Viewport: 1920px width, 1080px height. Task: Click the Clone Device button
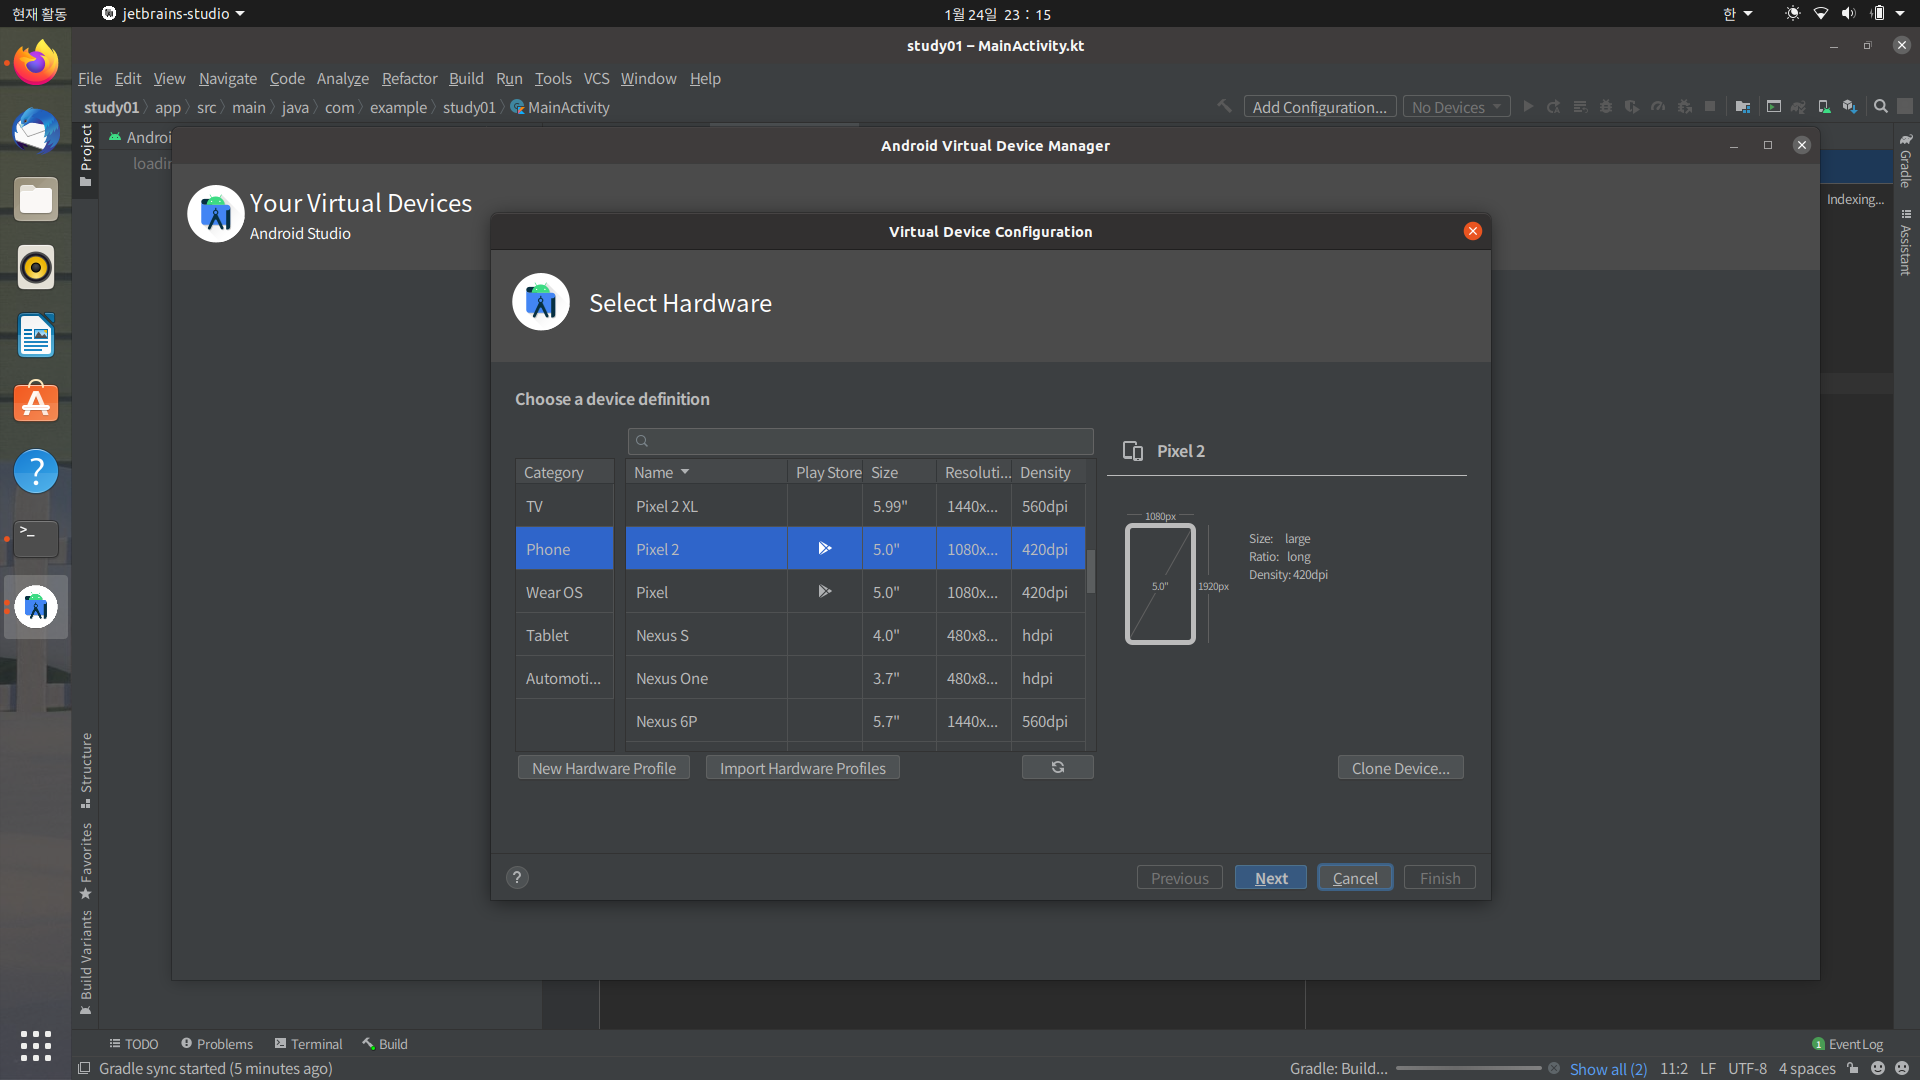1400,768
